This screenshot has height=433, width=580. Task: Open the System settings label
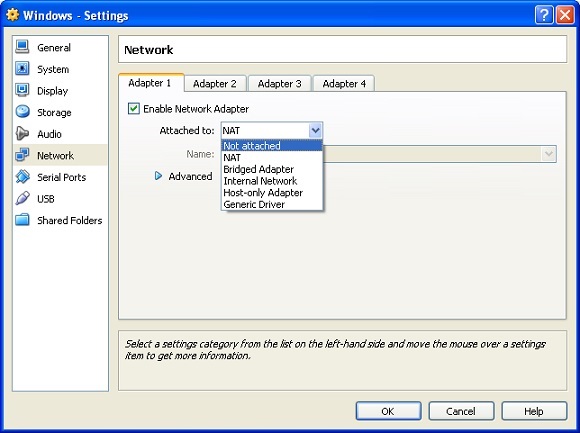[x=53, y=69]
